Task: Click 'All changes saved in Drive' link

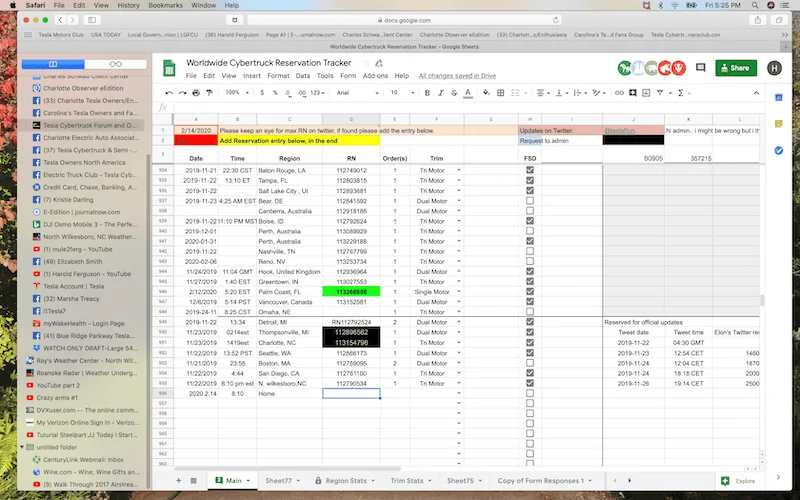Action: (x=457, y=76)
